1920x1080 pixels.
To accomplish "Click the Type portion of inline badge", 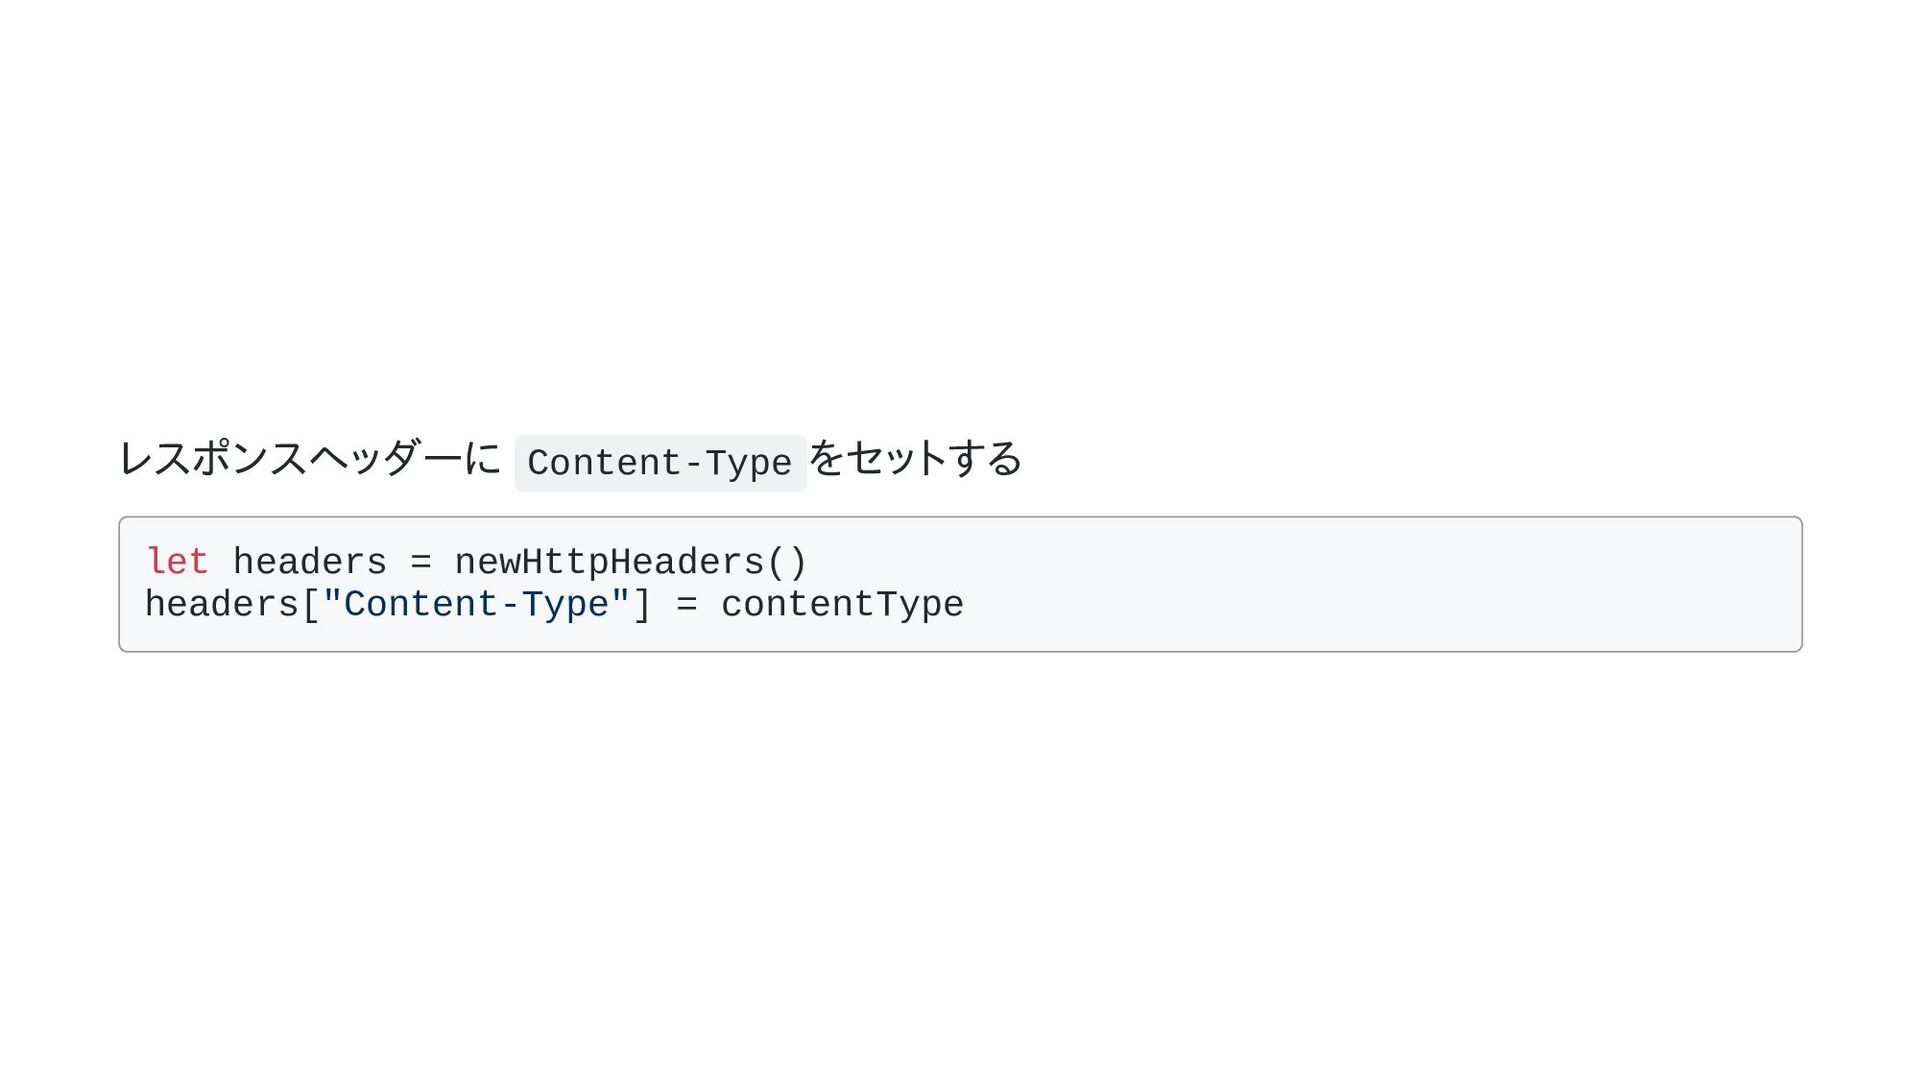I will coord(748,463).
